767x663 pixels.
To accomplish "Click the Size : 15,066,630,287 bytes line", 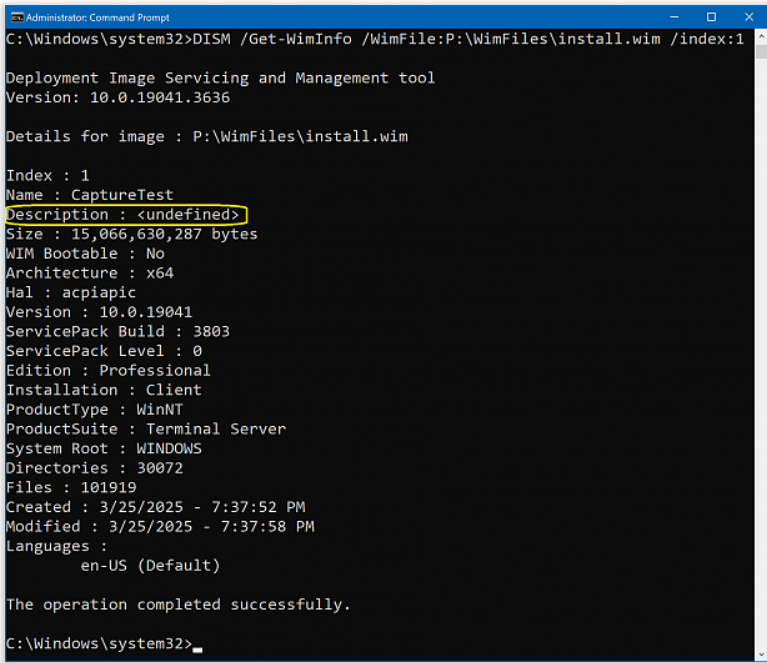I will (x=131, y=234).
